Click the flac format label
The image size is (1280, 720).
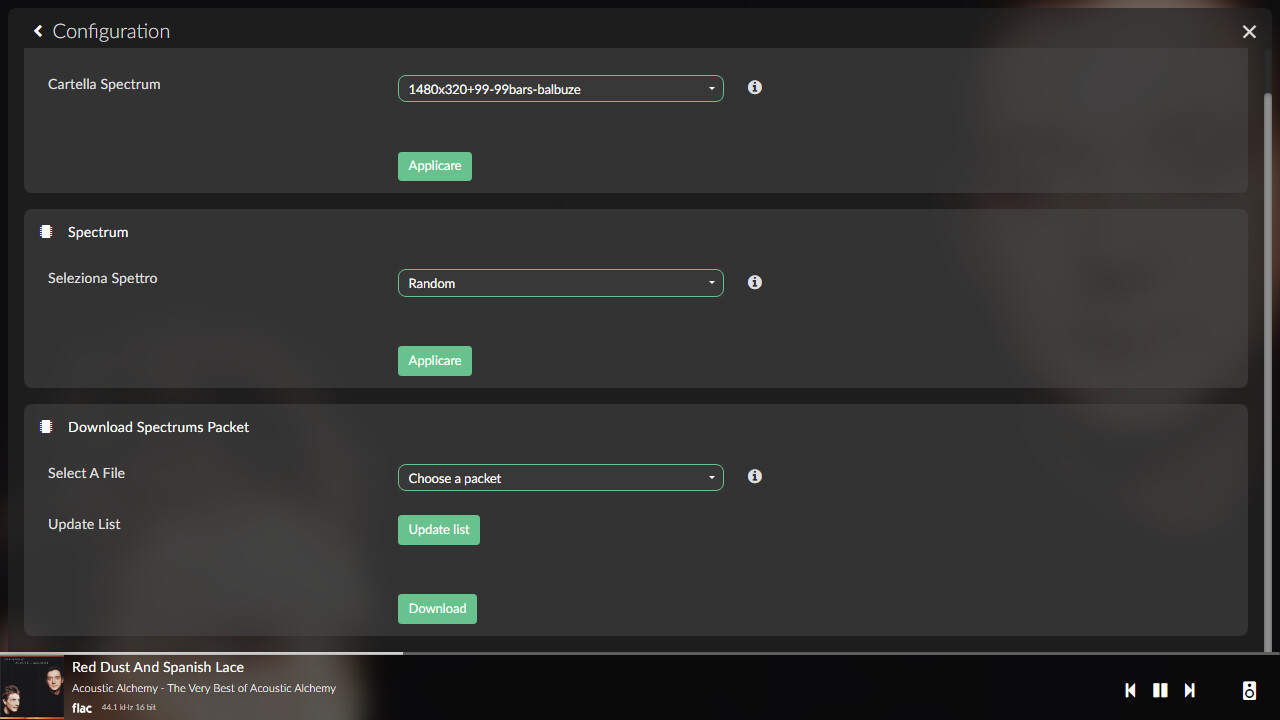click(x=82, y=708)
